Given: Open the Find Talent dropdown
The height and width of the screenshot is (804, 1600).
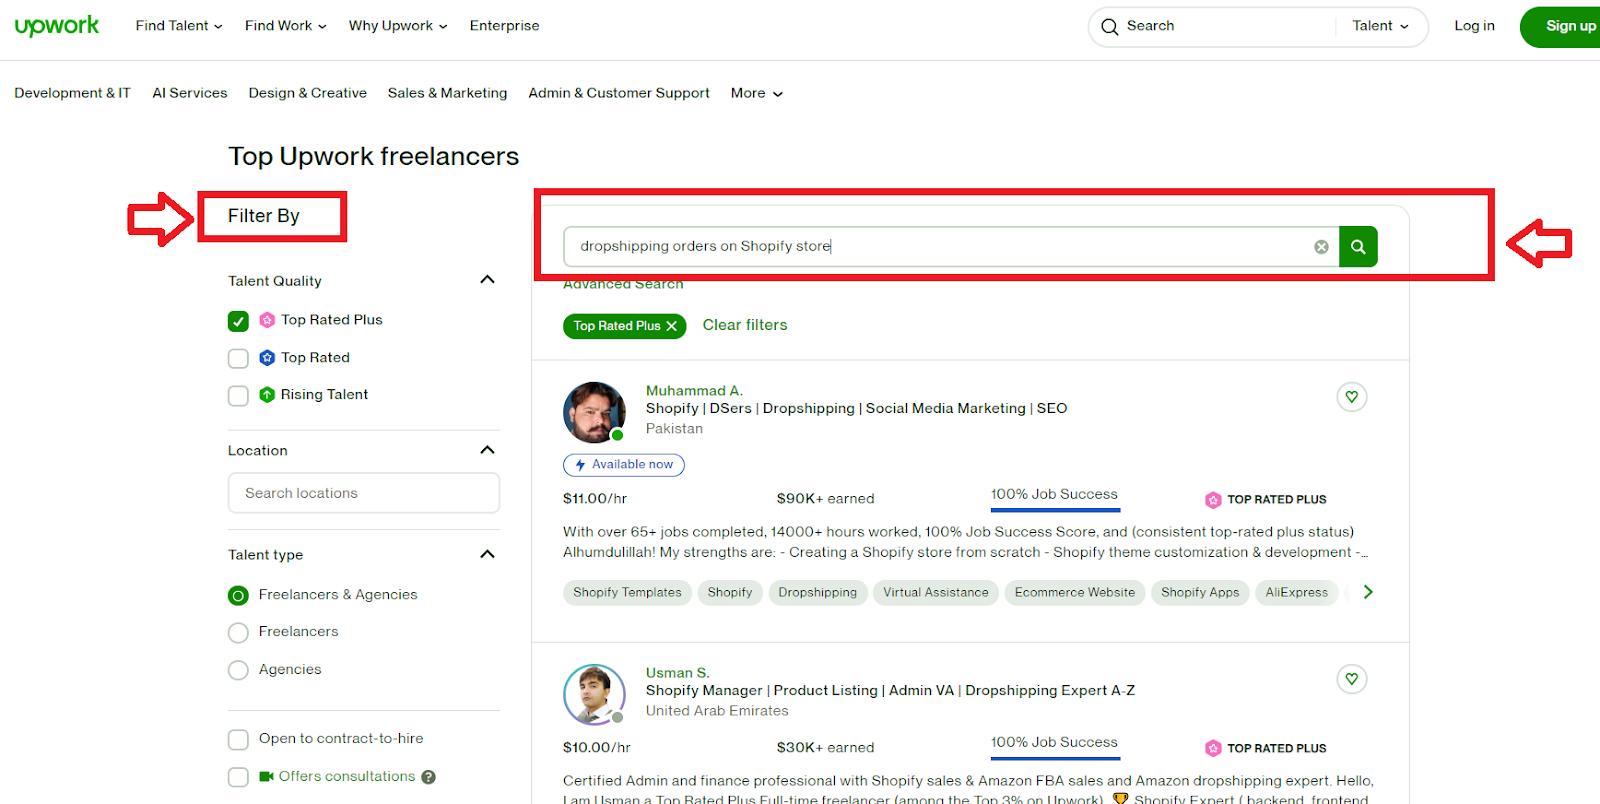Looking at the screenshot, I should point(179,26).
